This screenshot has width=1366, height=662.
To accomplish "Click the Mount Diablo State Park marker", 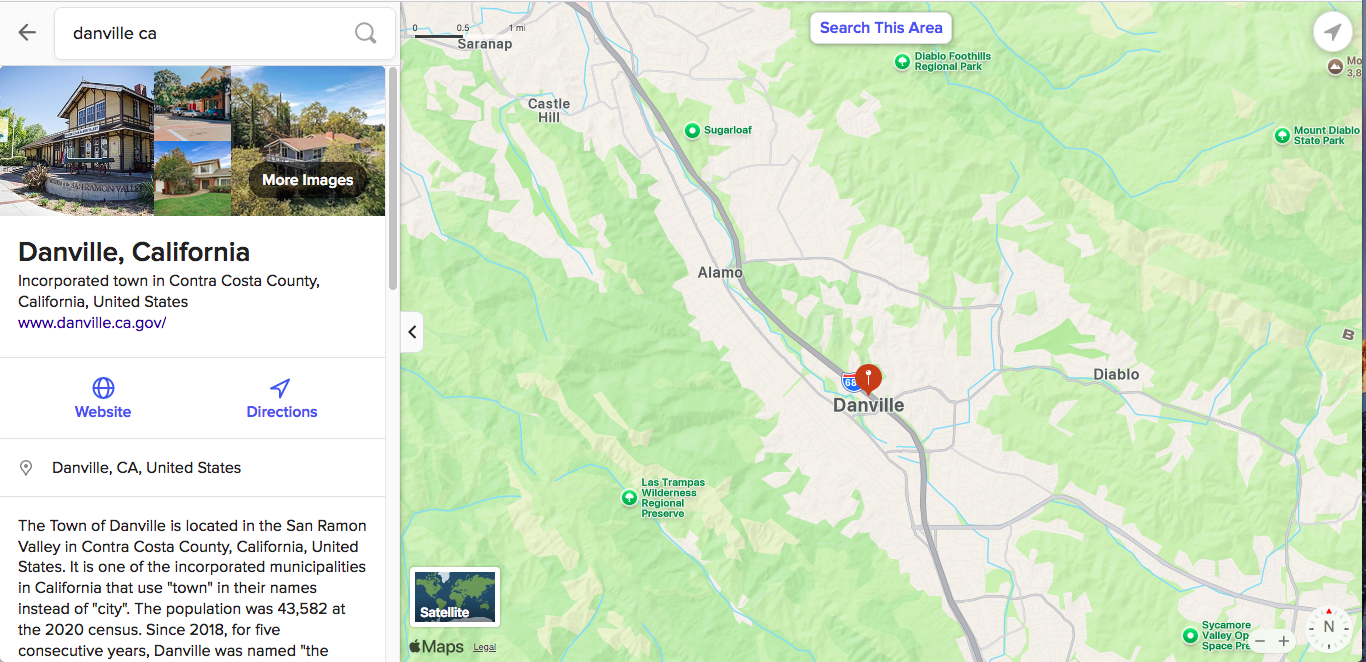I will pyautogui.click(x=1282, y=136).
